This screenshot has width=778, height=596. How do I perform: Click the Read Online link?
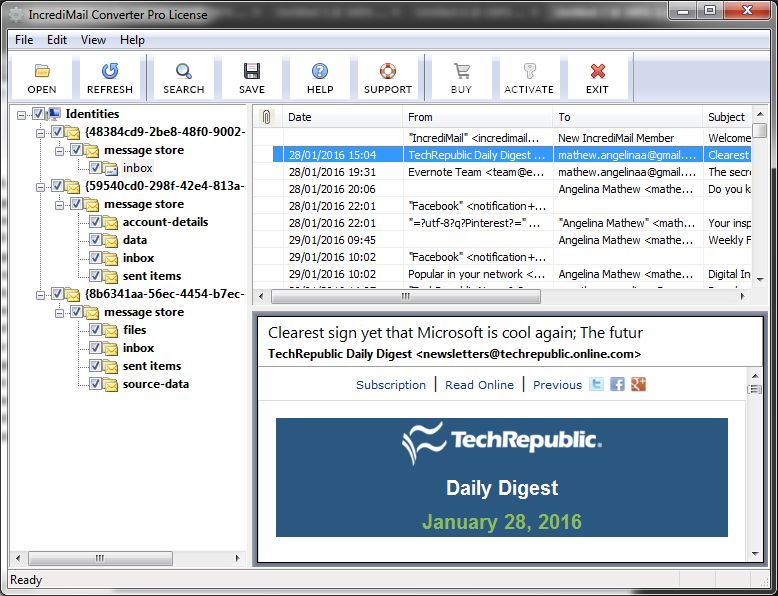479,385
